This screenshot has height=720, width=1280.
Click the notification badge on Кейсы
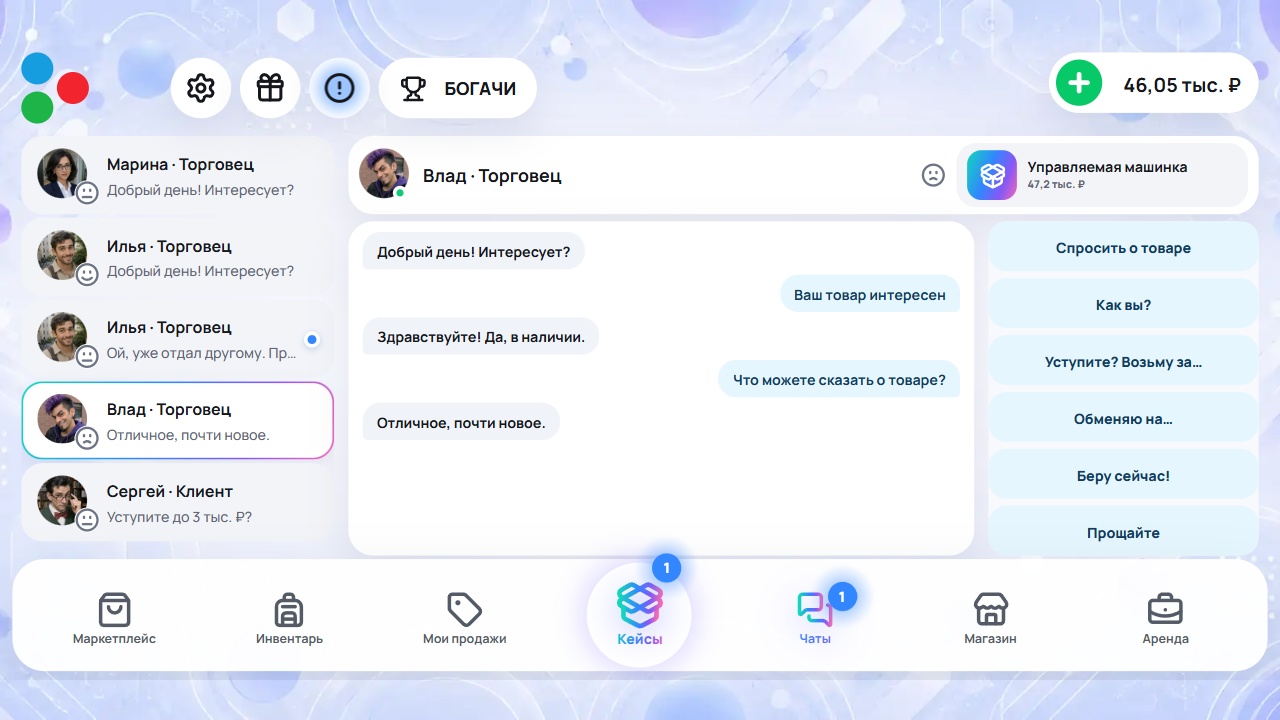point(666,568)
